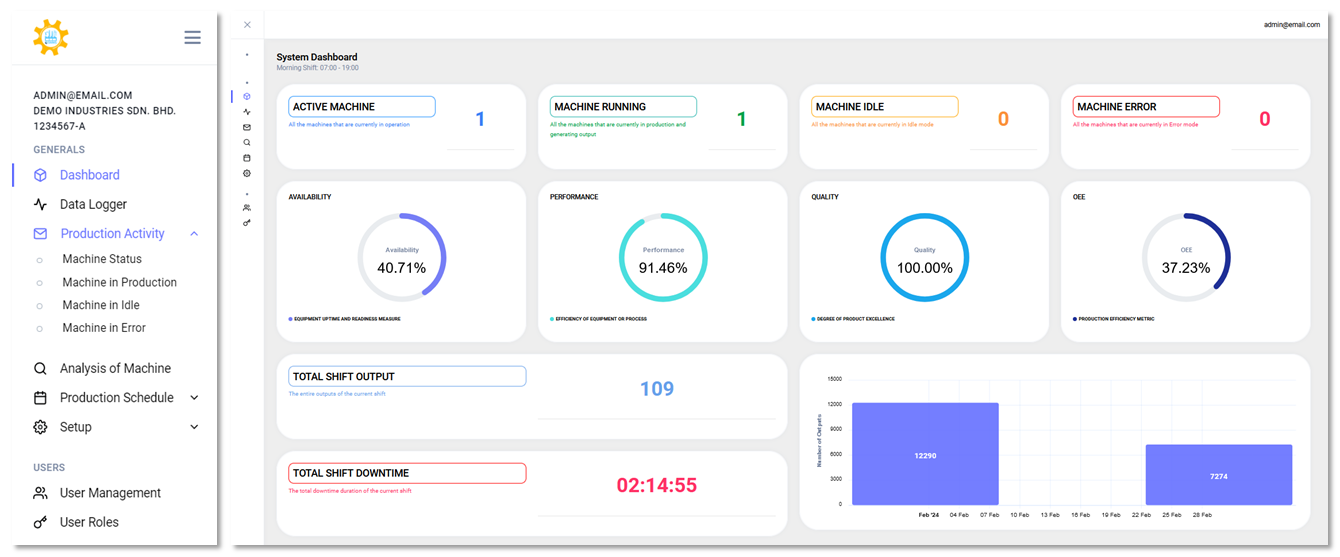1340x557 pixels.
Task: Click admin@email.com in the top right
Action: [x=1291, y=25]
